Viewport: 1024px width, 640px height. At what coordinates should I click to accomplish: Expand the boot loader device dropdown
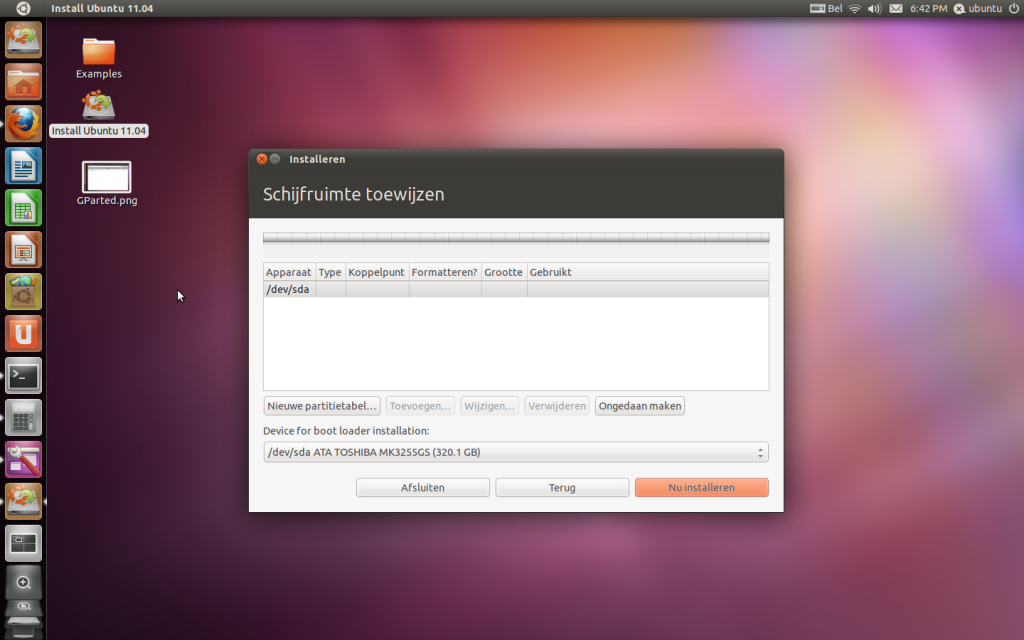[515, 453]
